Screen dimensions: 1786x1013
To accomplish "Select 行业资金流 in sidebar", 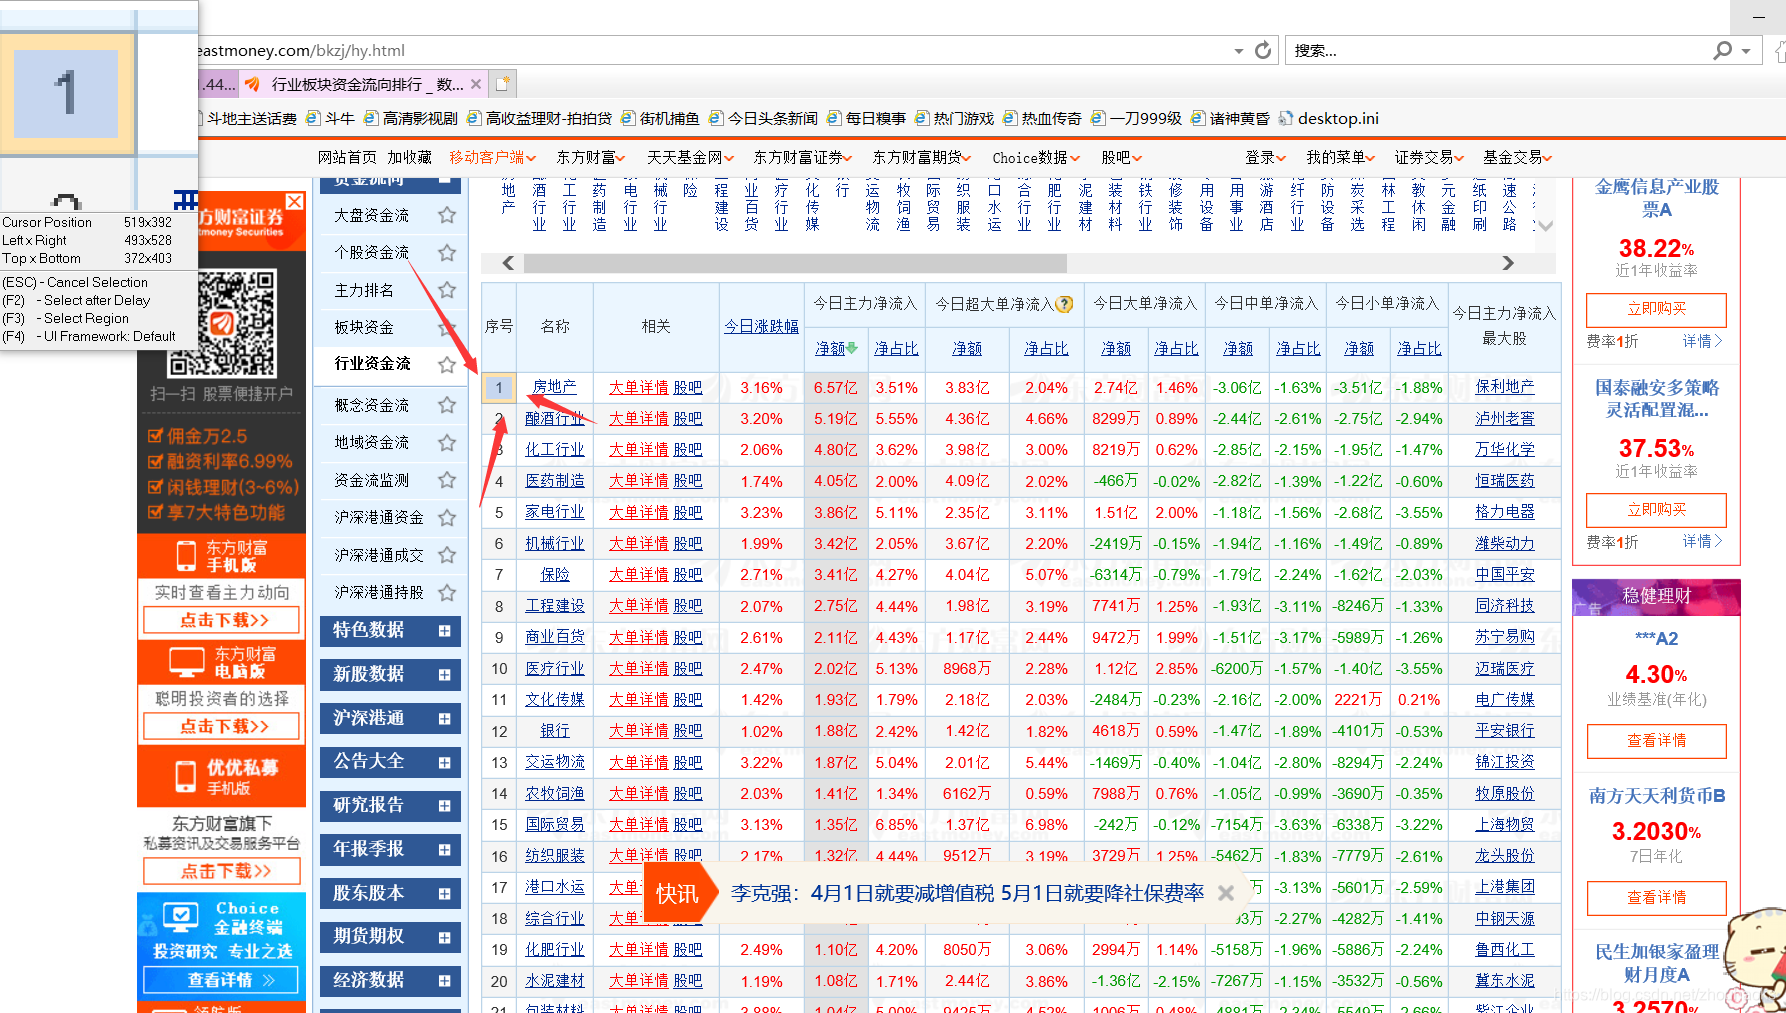I will [372, 364].
